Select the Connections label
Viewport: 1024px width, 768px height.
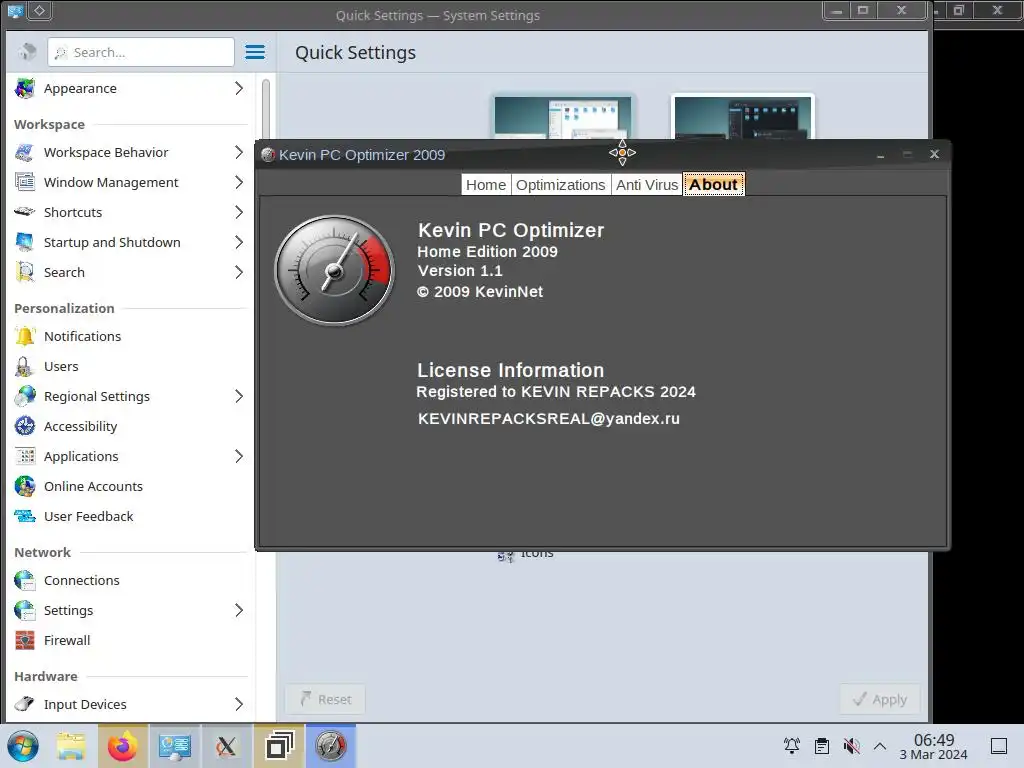click(x=82, y=581)
